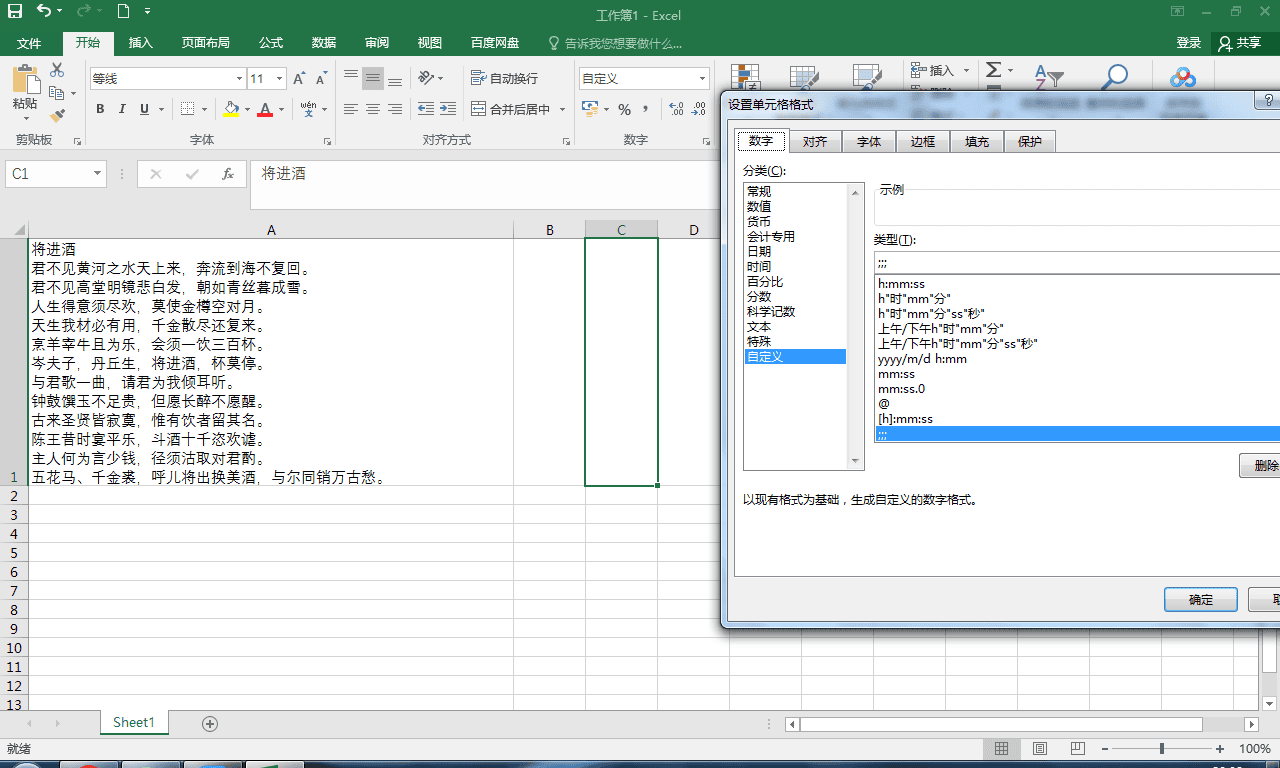Open the Formulas (公式) ribbon tab
Image resolution: width=1280 pixels, height=768 pixels.
pyautogui.click(x=271, y=43)
